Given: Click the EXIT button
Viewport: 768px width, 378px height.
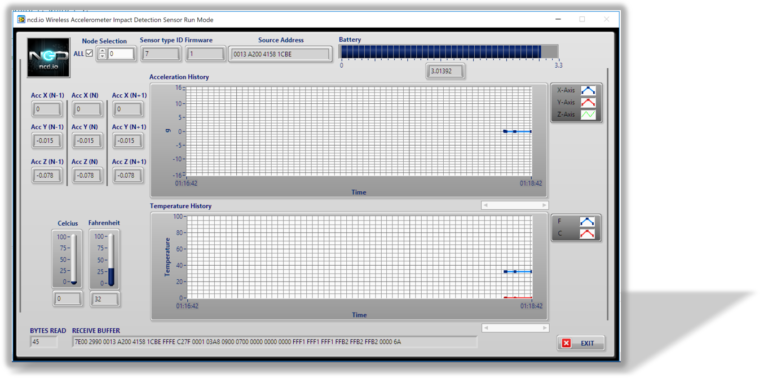Looking at the screenshot, I should [x=581, y=343].
